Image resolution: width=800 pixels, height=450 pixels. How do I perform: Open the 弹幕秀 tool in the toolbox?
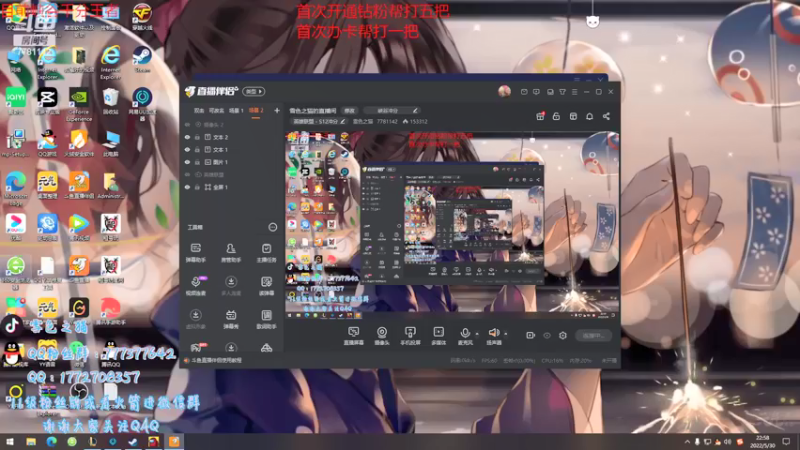(231, 319)
